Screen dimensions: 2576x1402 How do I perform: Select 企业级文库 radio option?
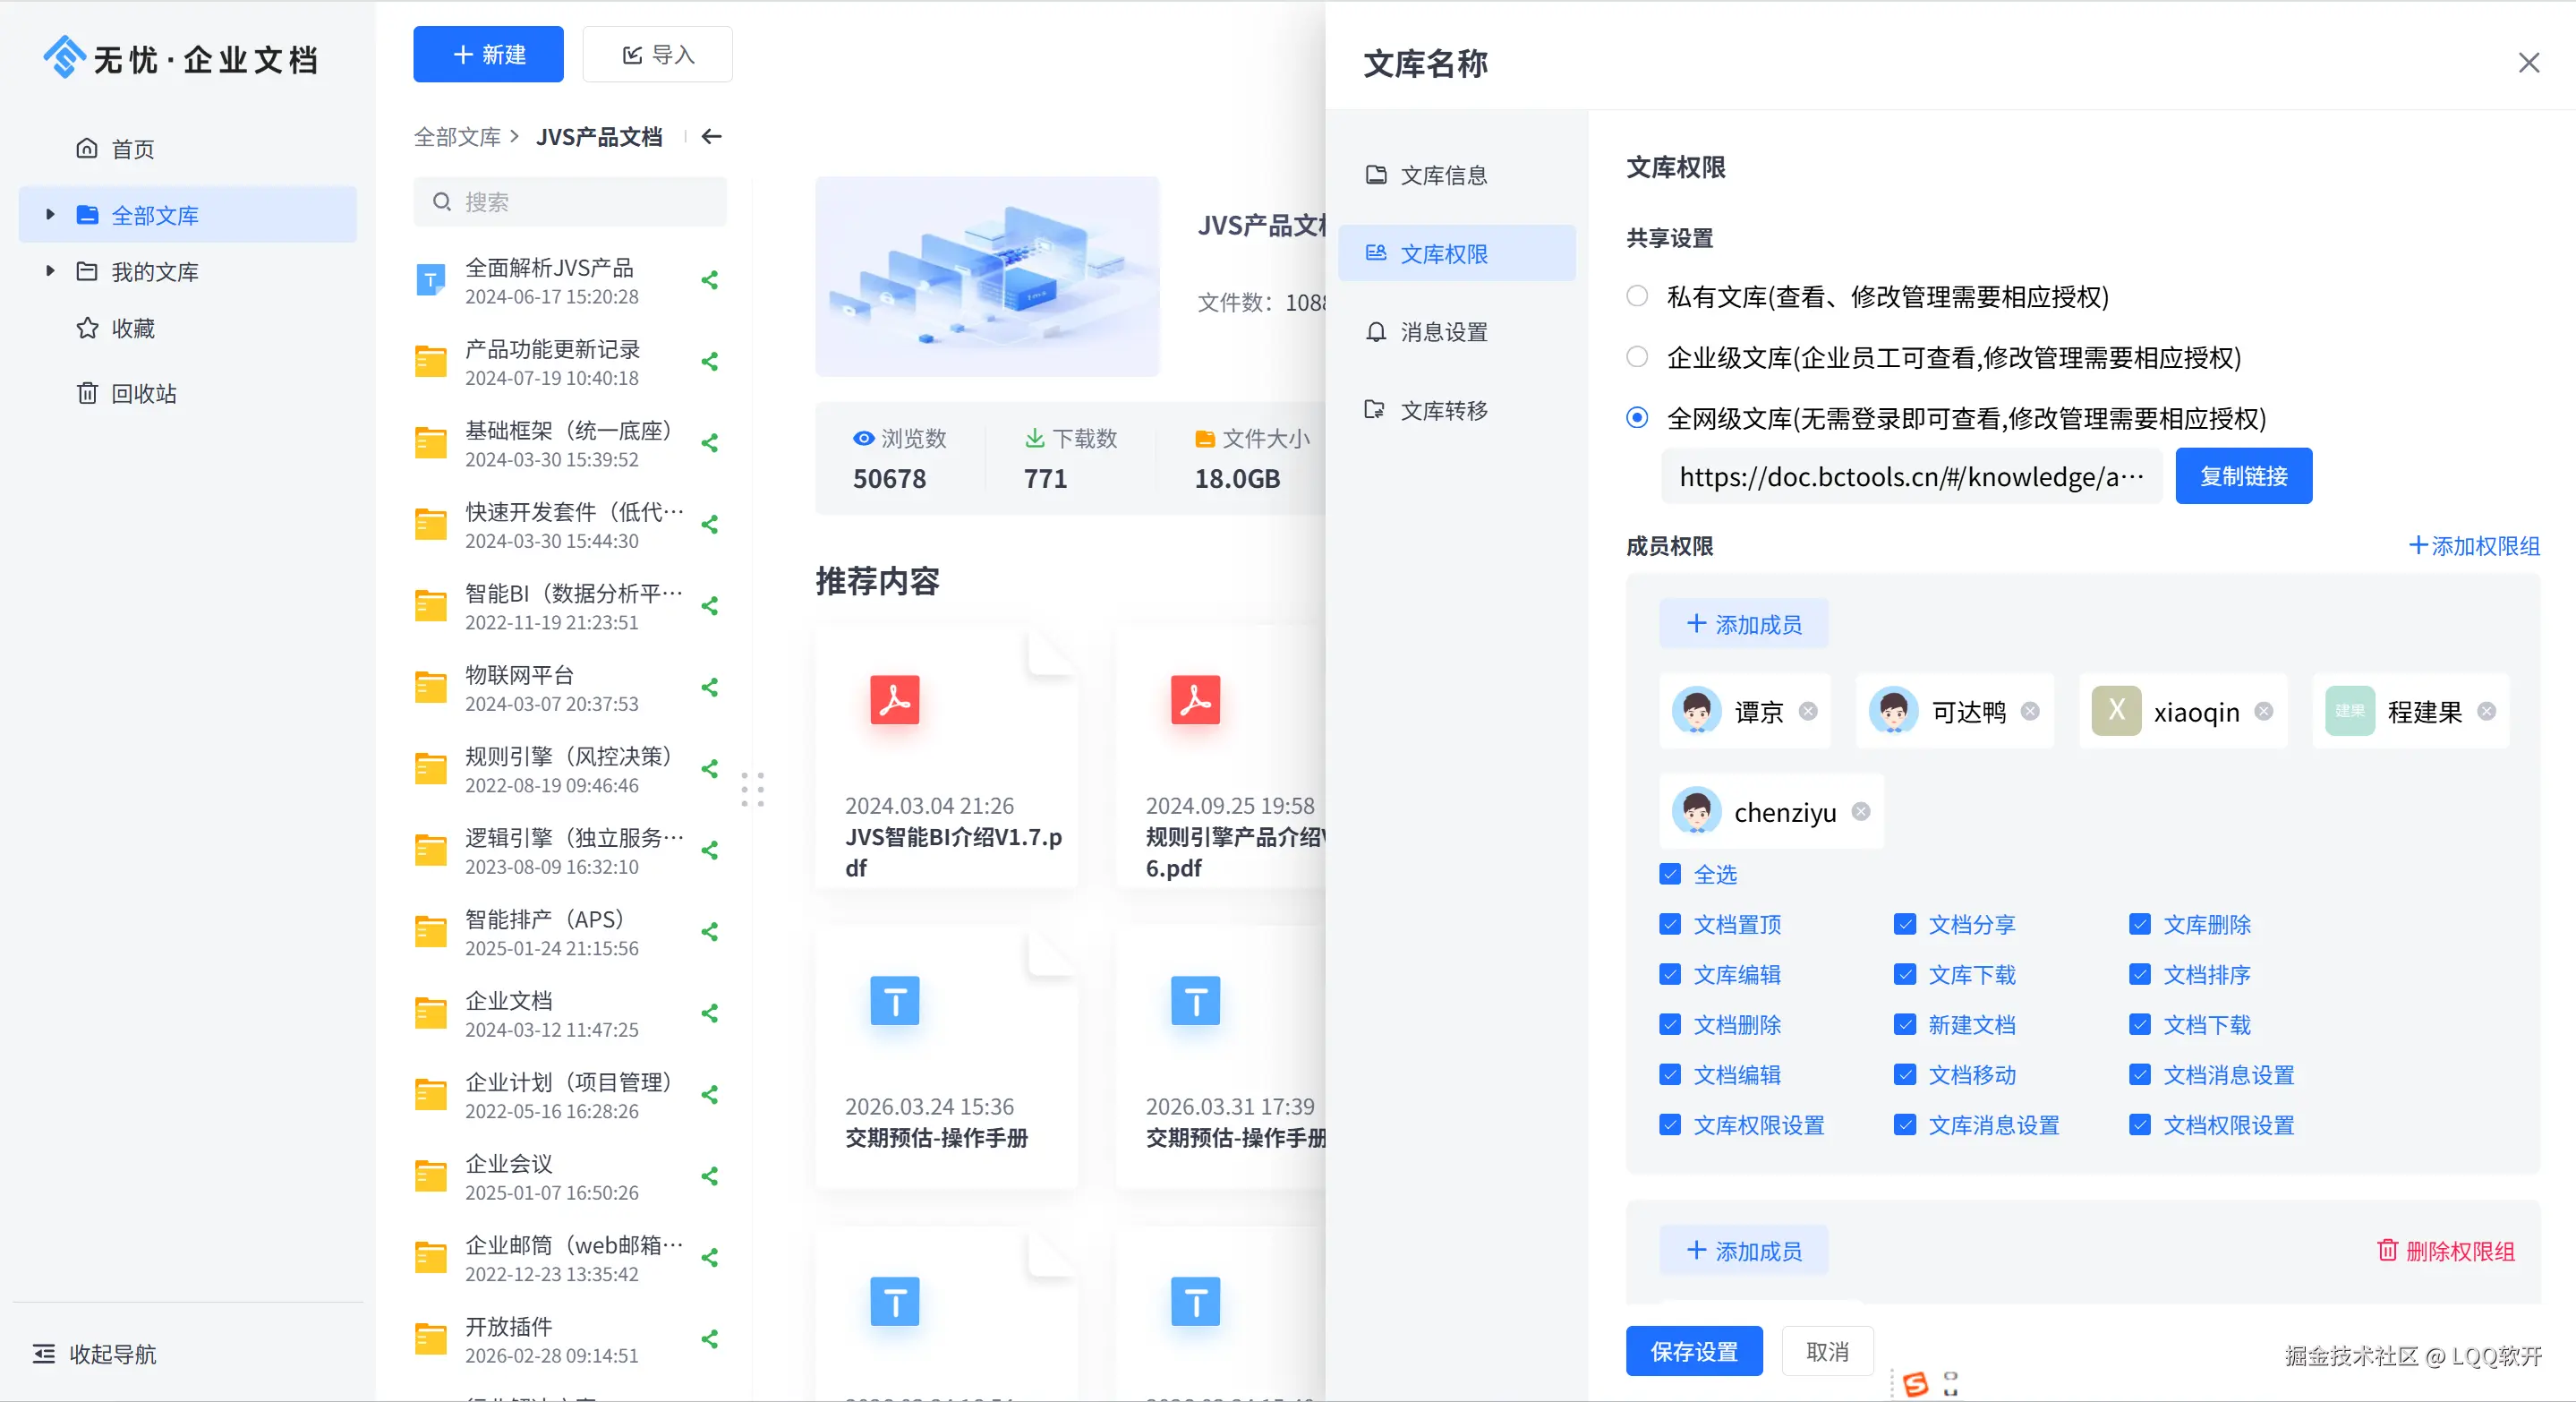coord(1637,357)
